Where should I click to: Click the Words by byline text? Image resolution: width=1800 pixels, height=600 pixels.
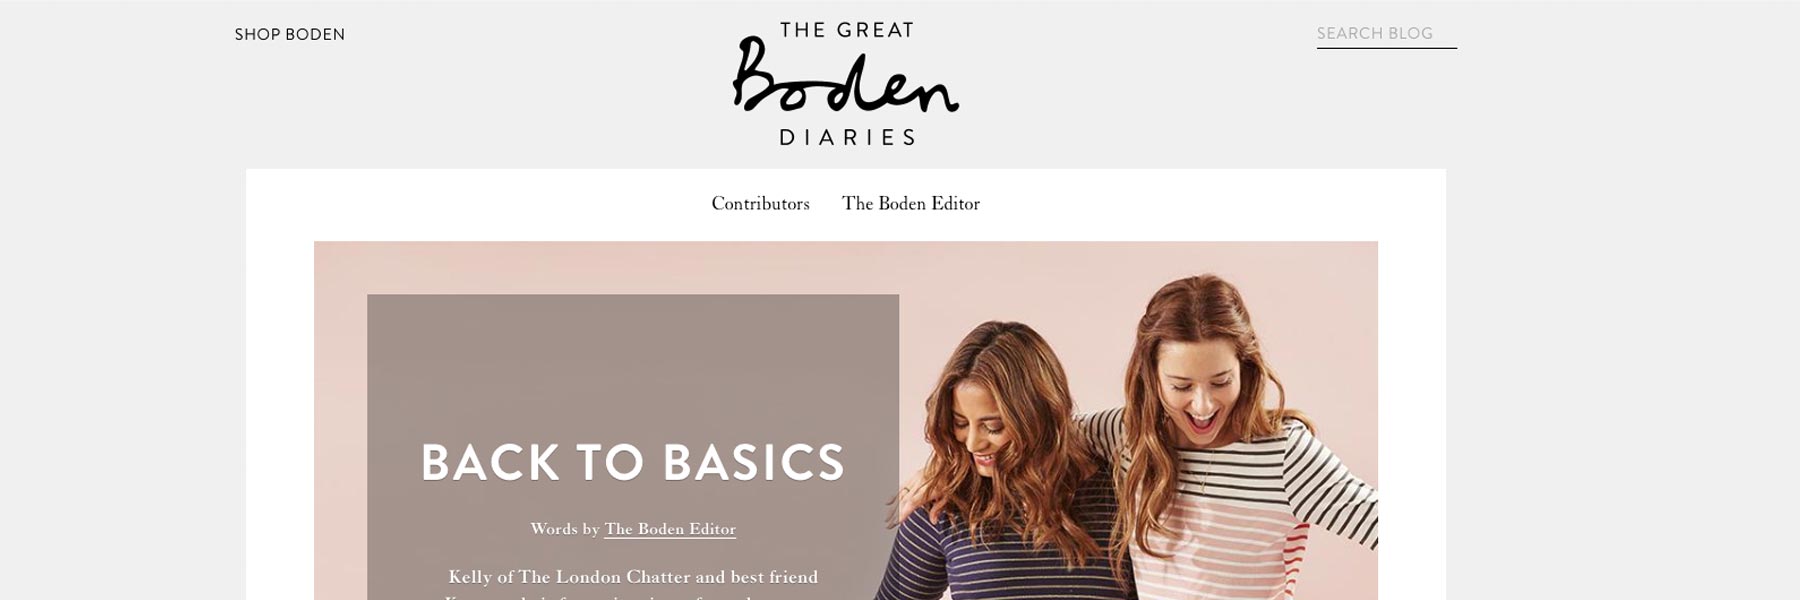click(x=565, y=529)
